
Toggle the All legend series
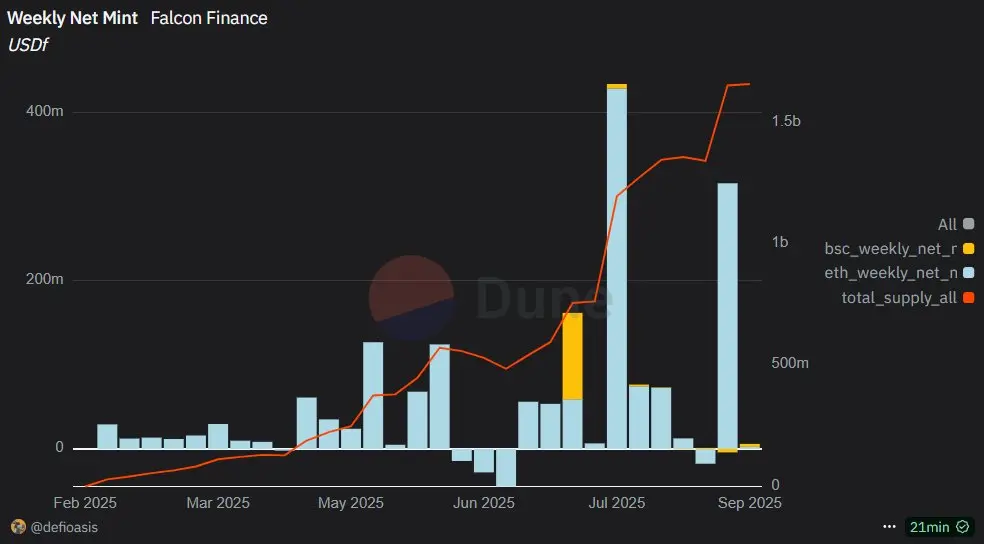956,224
